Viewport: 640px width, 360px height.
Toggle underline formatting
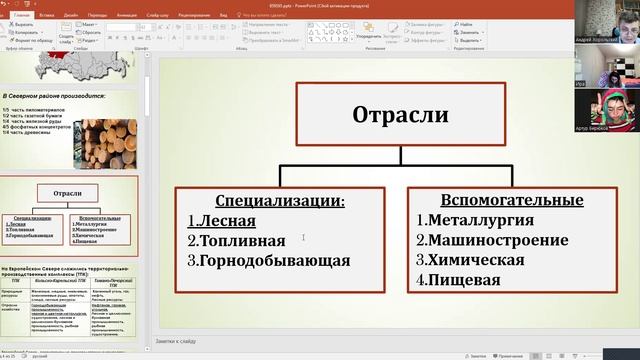point(125,38)
